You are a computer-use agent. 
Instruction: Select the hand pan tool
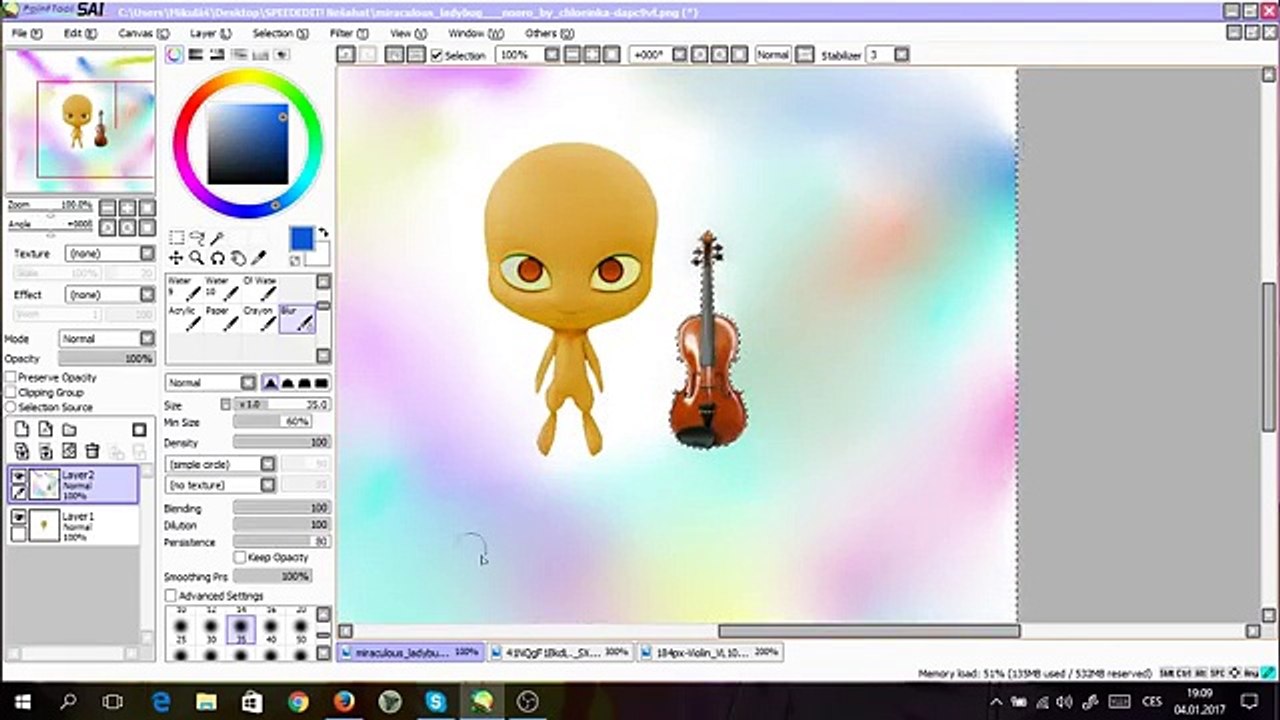238,258
